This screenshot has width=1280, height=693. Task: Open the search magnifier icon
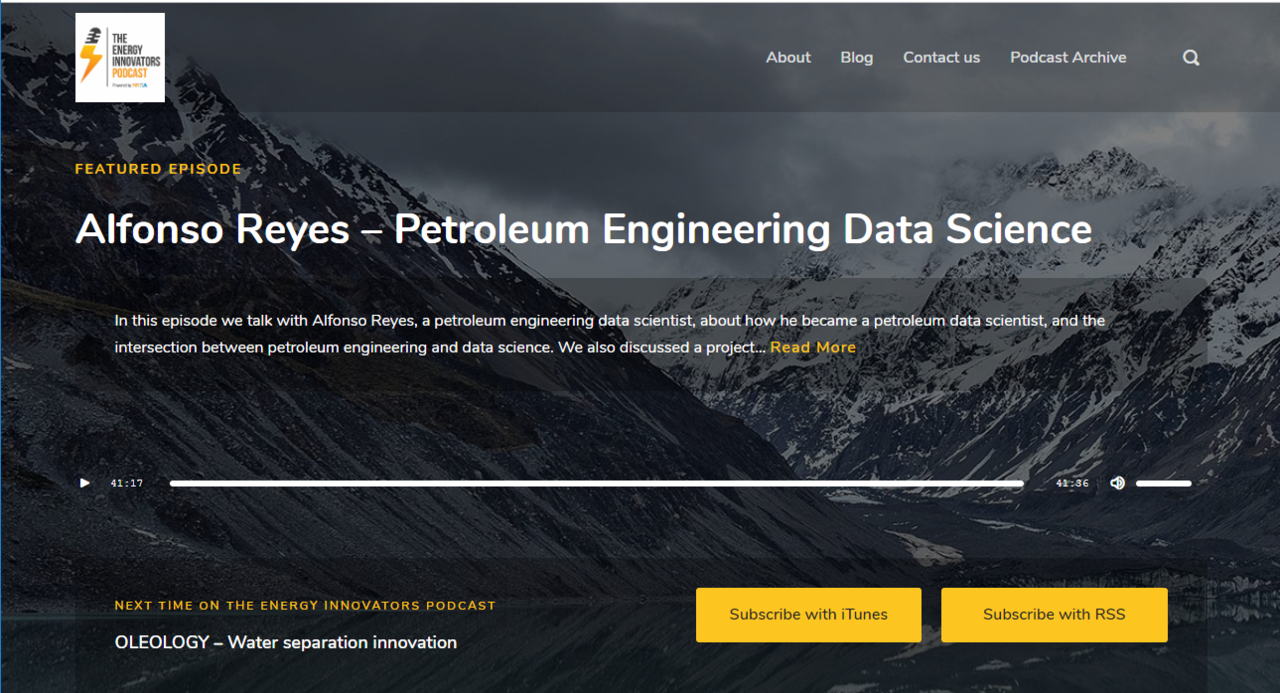pos(1190,58)
